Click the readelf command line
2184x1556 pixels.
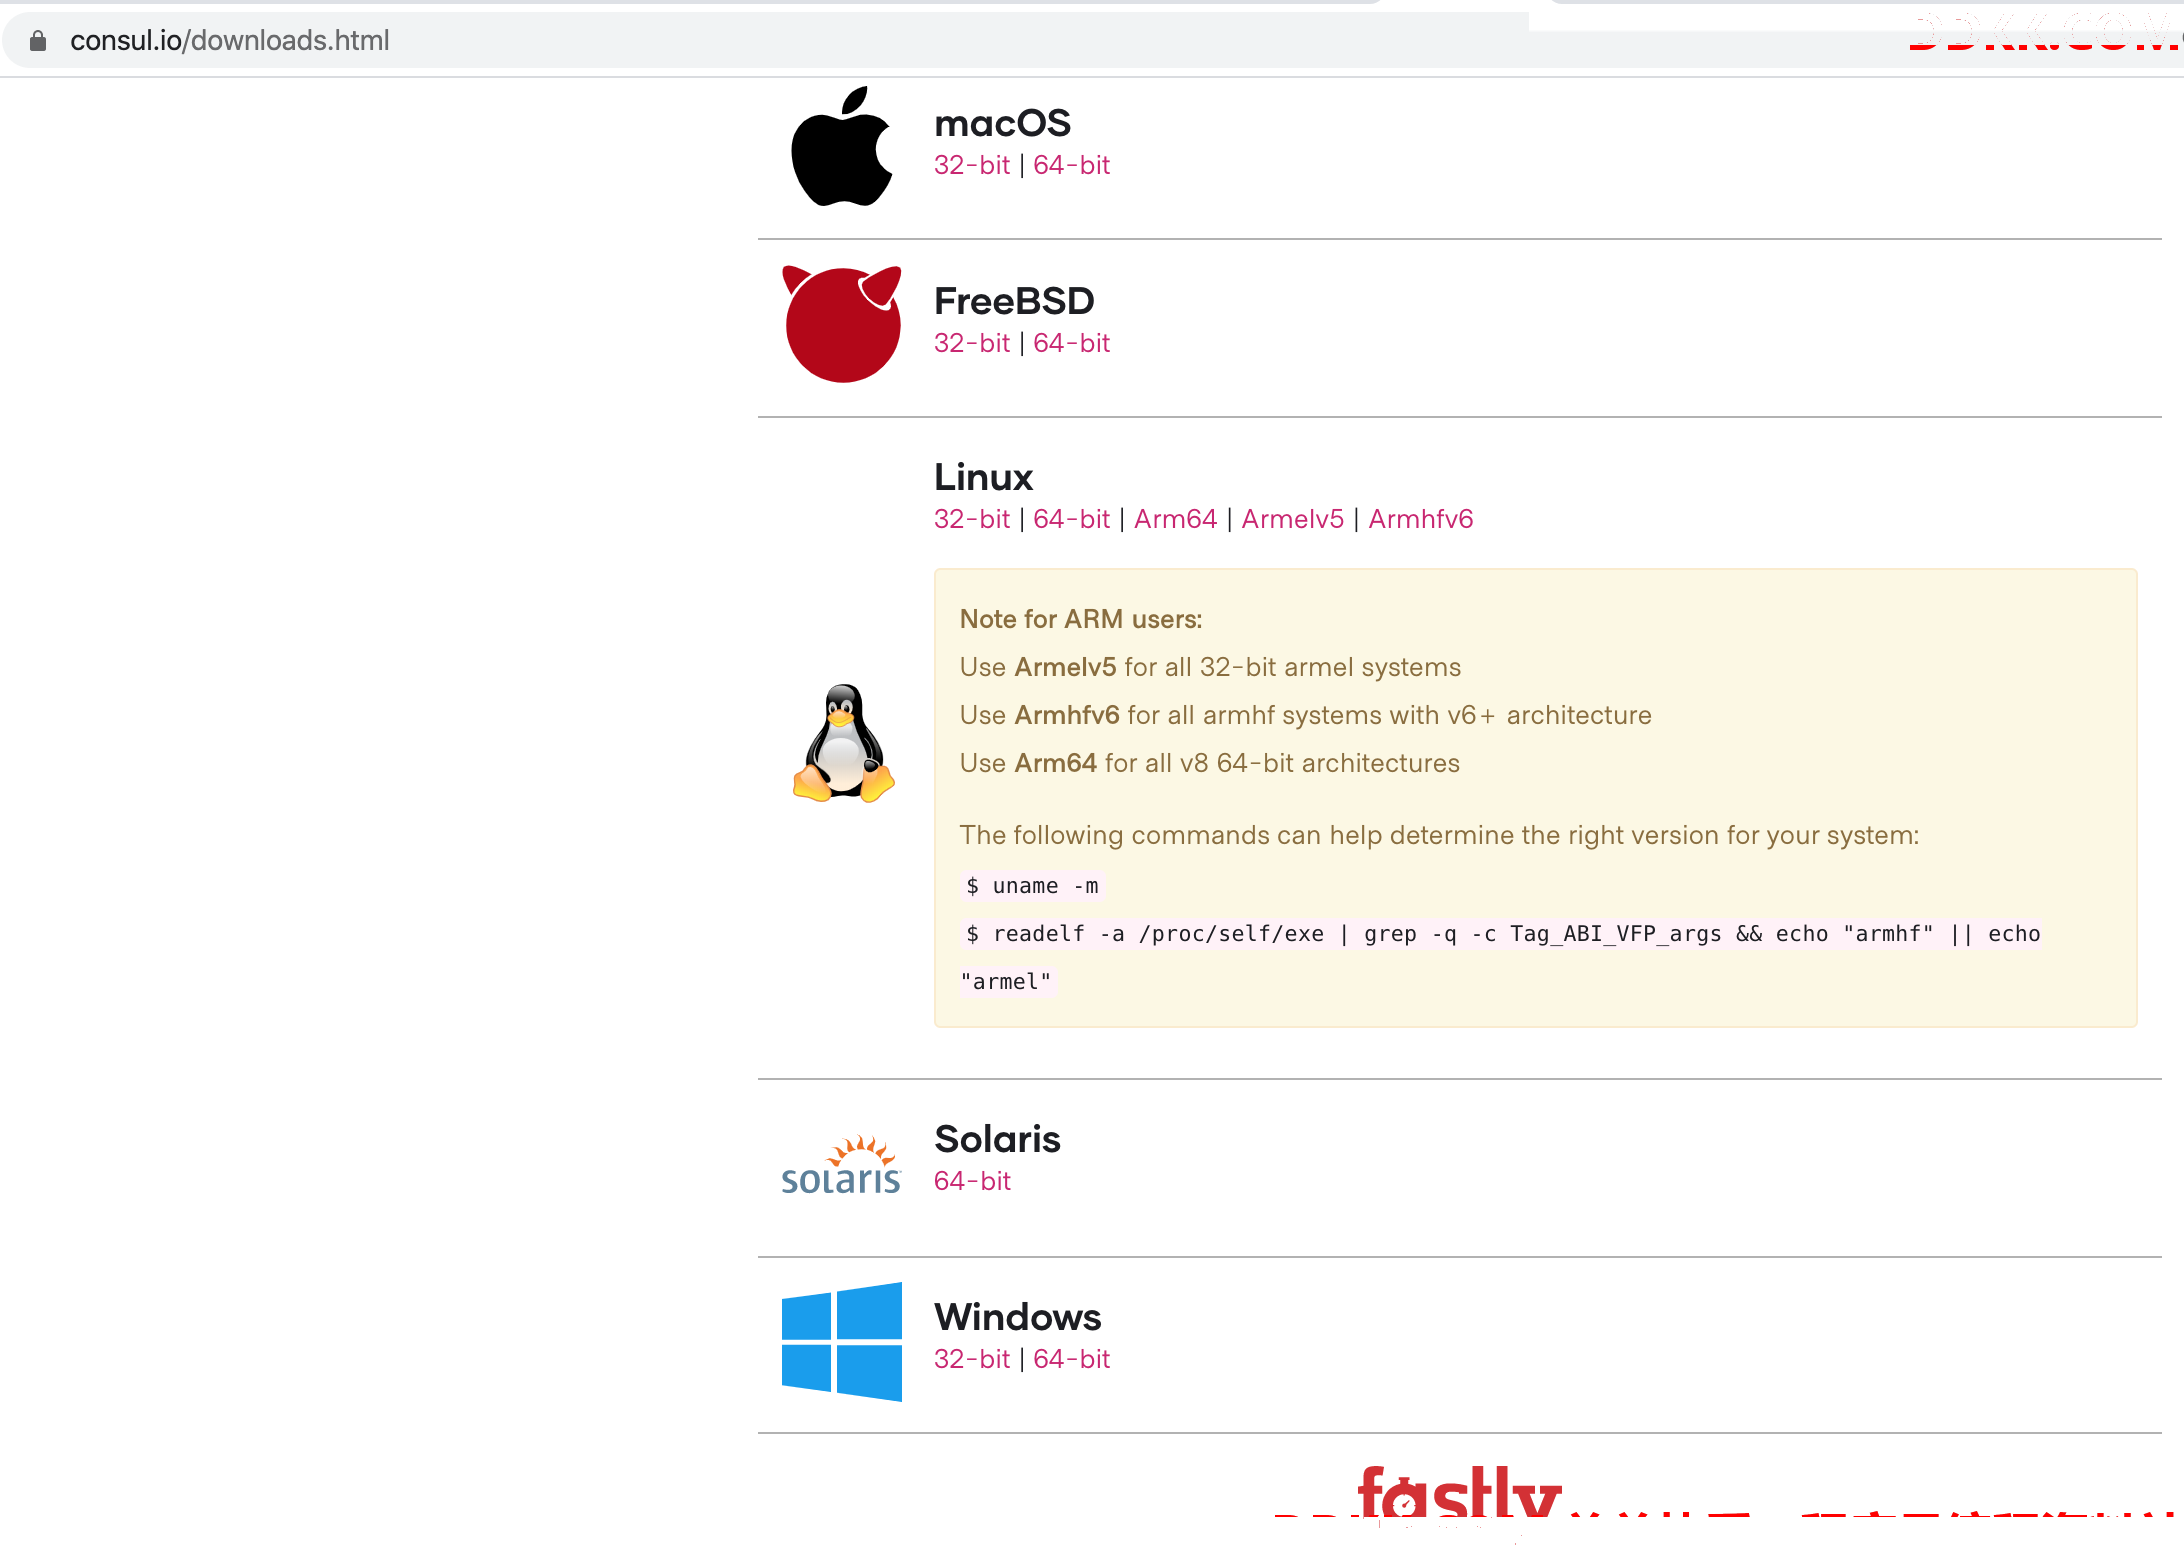click(1502, 934)
